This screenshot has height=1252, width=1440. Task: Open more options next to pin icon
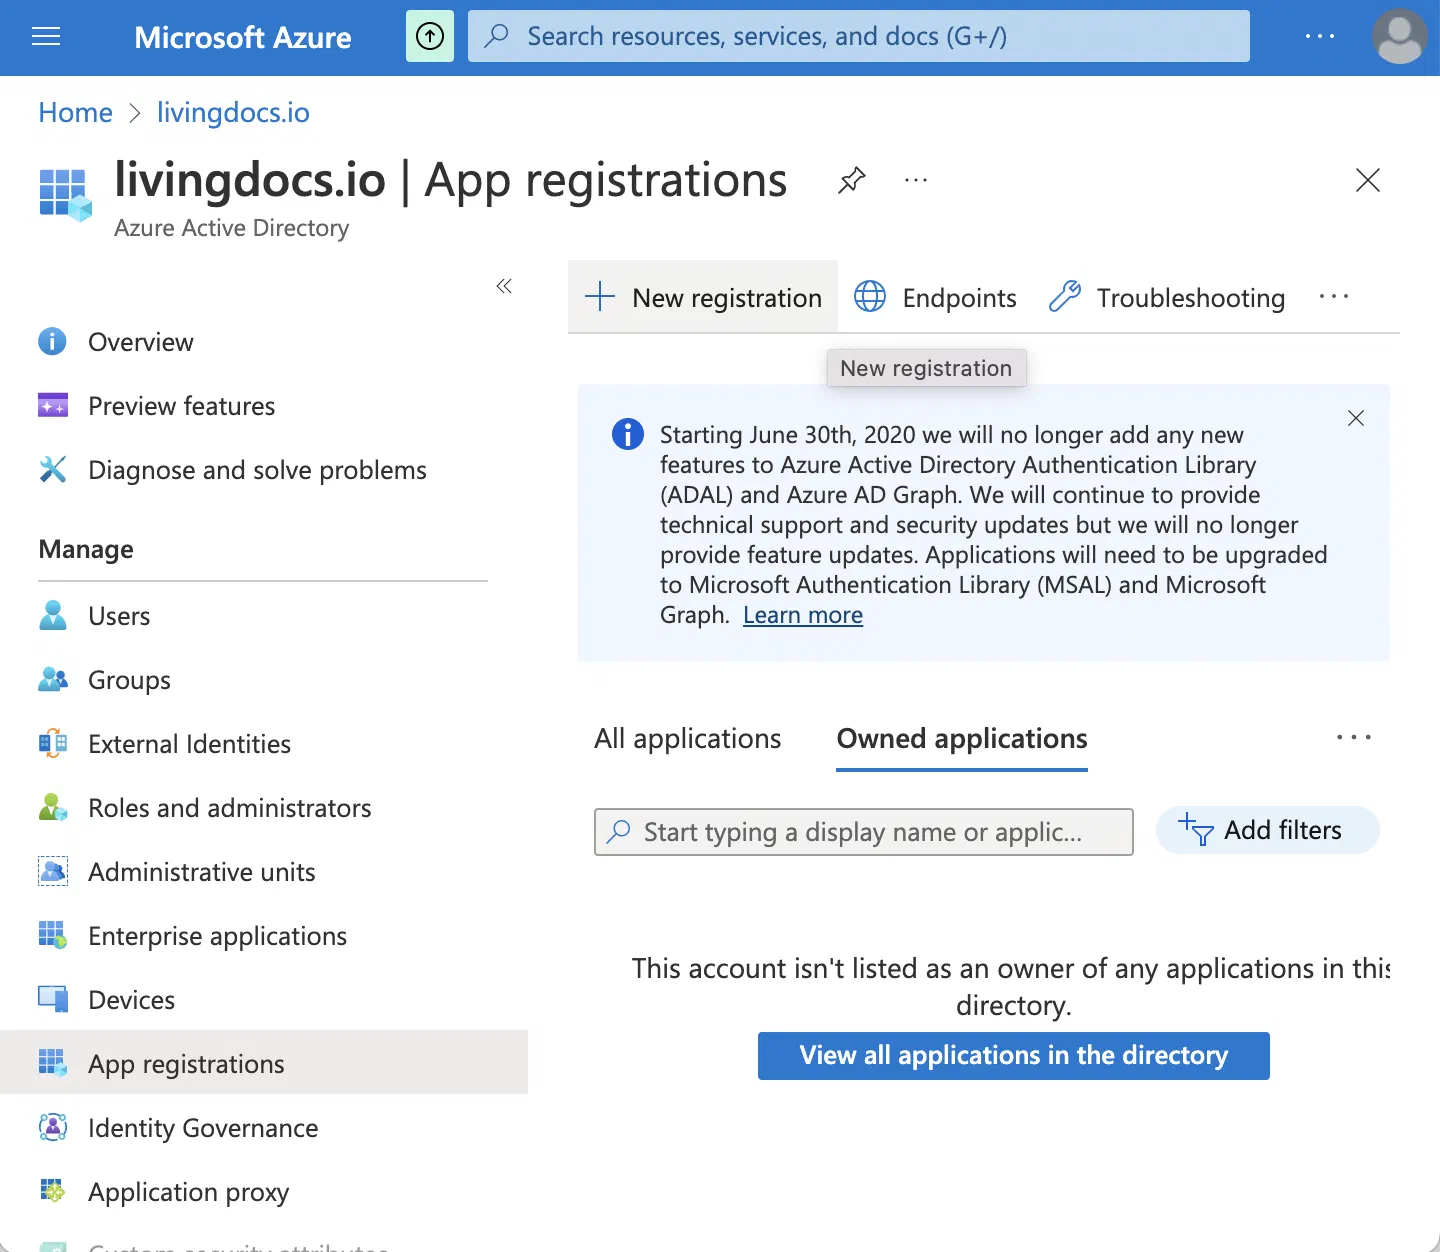point(916,181)
